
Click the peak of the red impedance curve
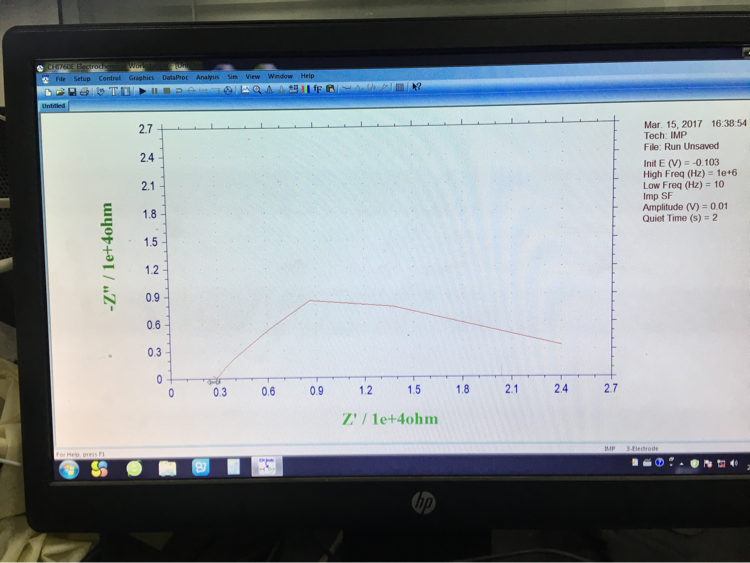click(310, 300)
